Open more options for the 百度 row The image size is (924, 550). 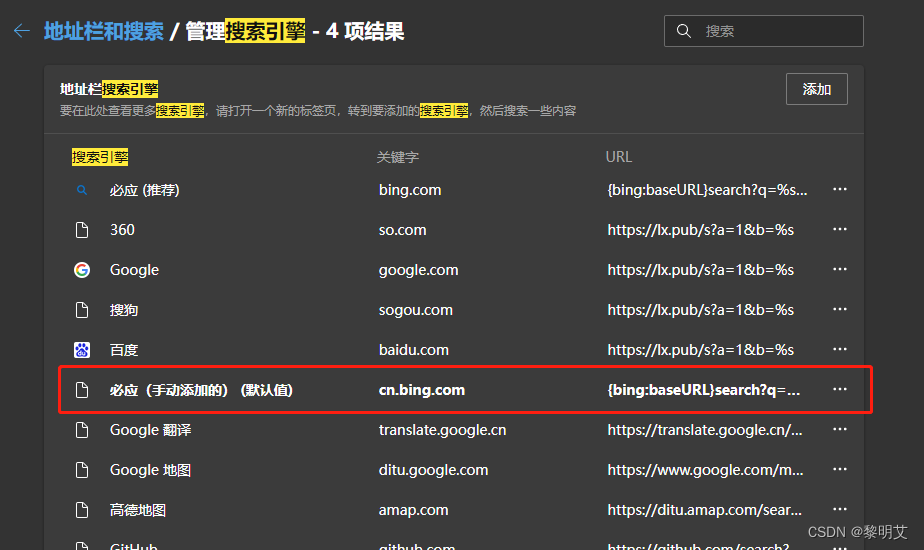[x=840, y=350]
